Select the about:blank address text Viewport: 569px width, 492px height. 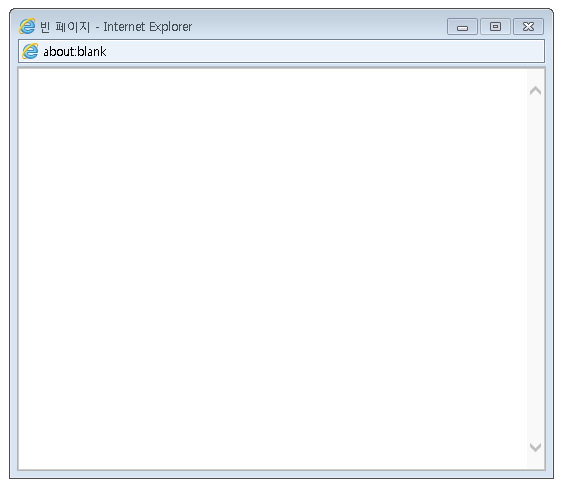(75, 52)
